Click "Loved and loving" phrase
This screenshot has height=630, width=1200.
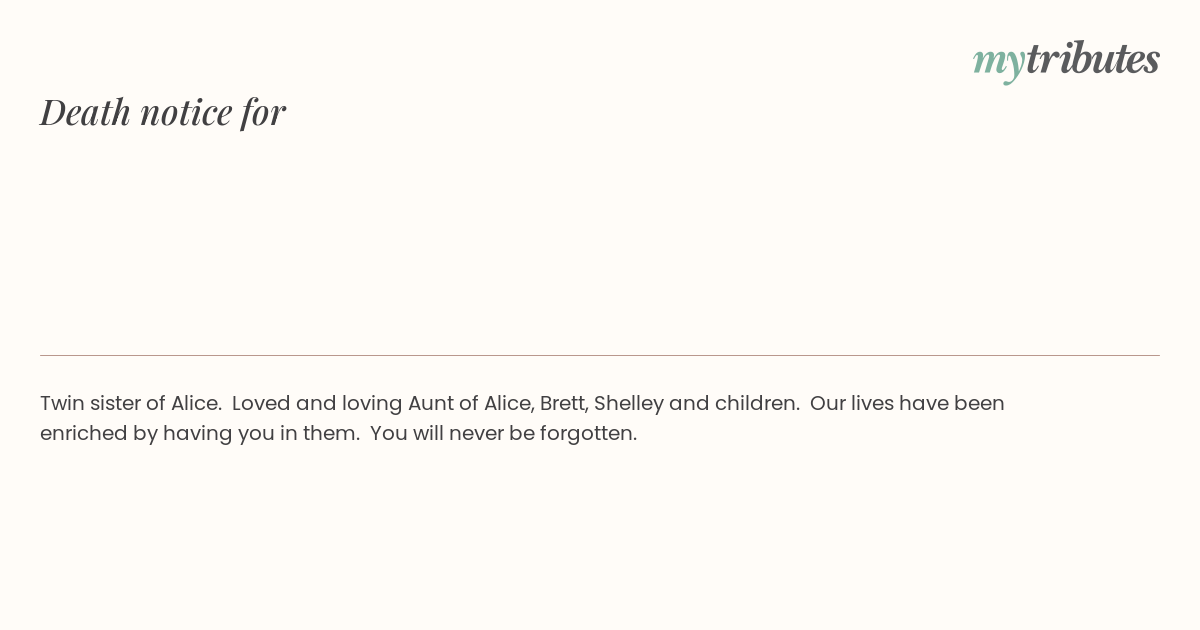[317, 404]
